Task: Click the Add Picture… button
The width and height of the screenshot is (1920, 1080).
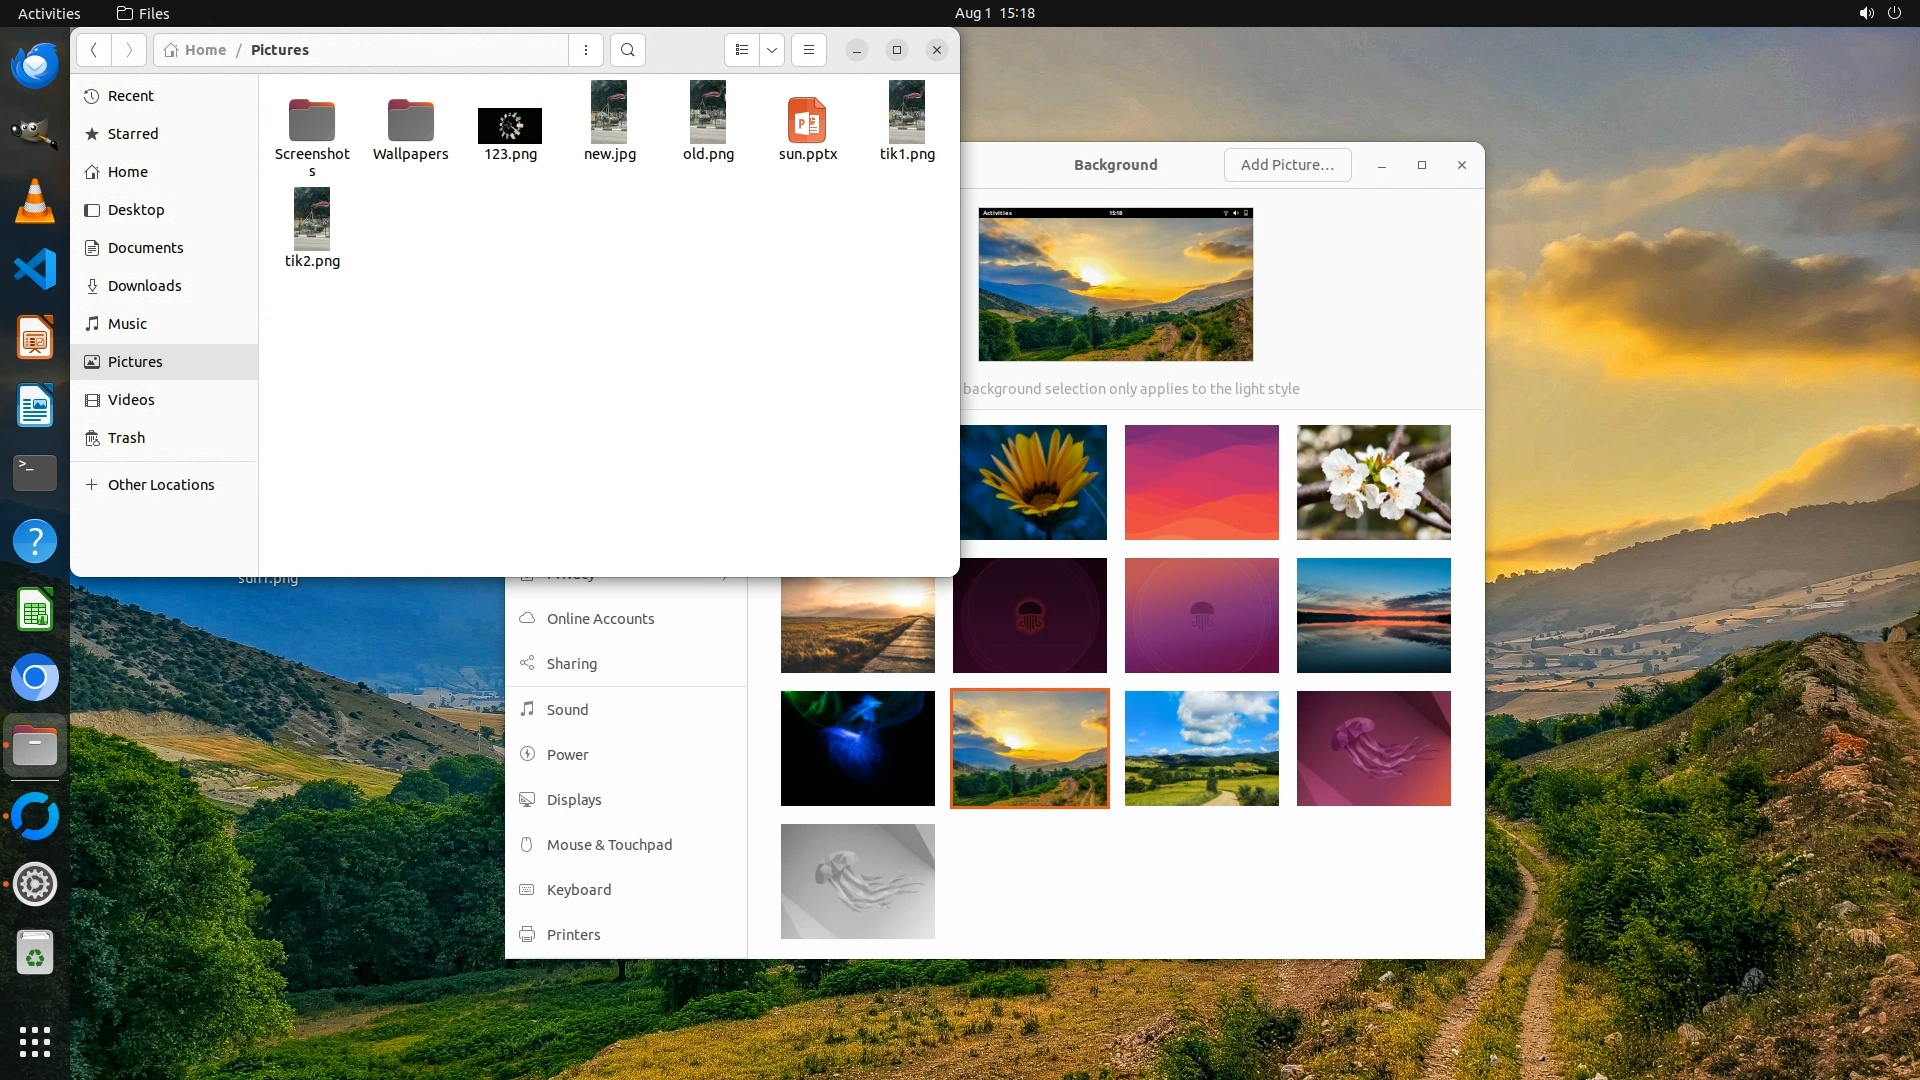Action: tap(1287, 165)
